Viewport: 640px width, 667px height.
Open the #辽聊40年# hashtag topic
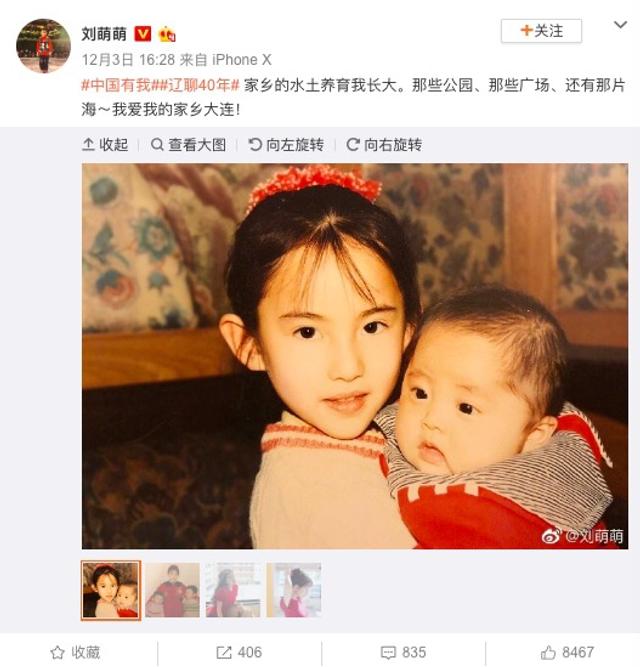click(196, 86)
